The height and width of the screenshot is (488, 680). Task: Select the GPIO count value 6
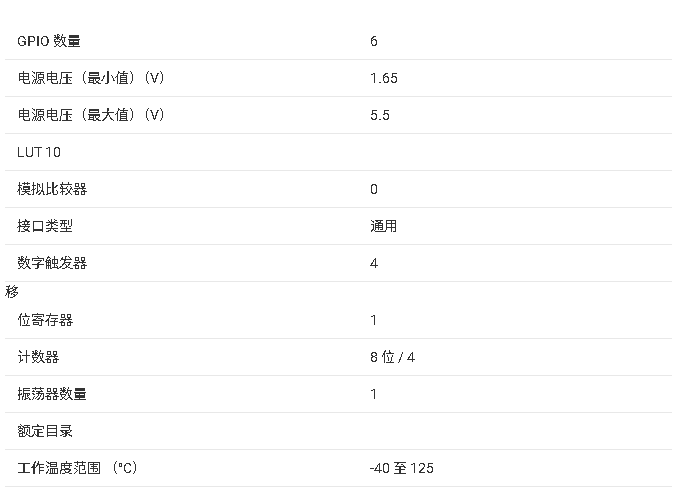374,41
